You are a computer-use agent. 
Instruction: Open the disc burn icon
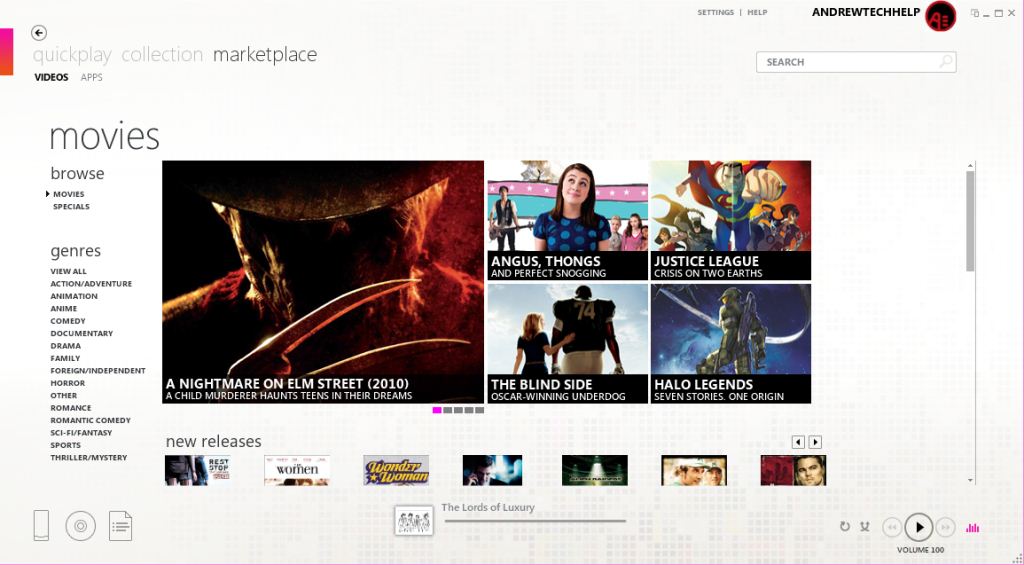(x=80, y=526)
